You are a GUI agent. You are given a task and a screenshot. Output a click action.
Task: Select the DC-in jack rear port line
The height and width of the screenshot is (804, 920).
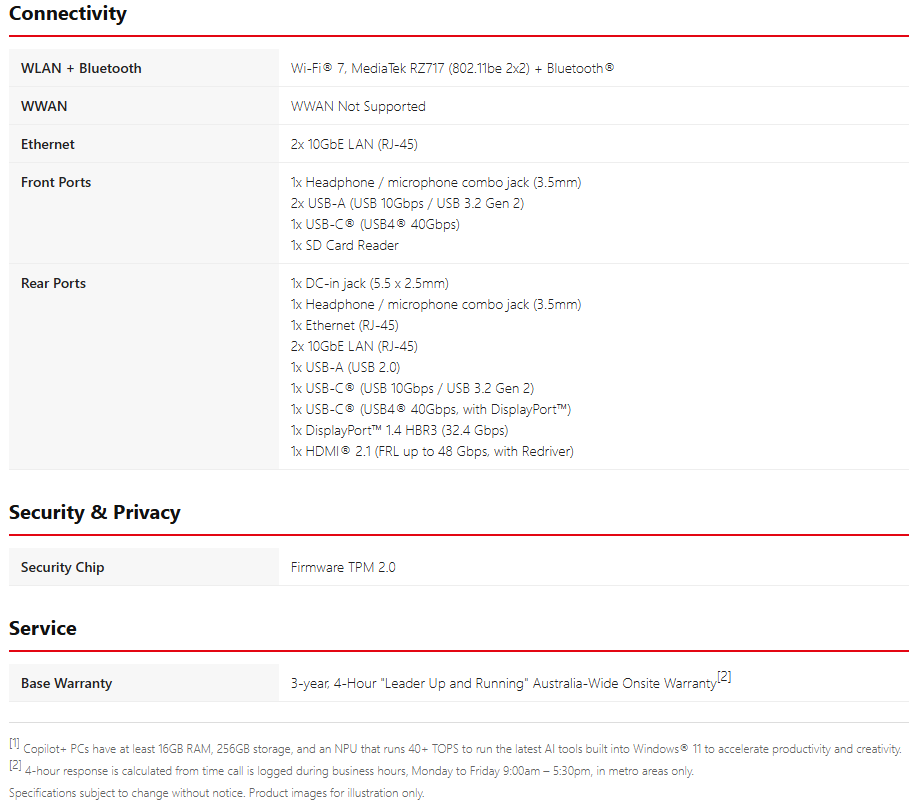point(370,283)
